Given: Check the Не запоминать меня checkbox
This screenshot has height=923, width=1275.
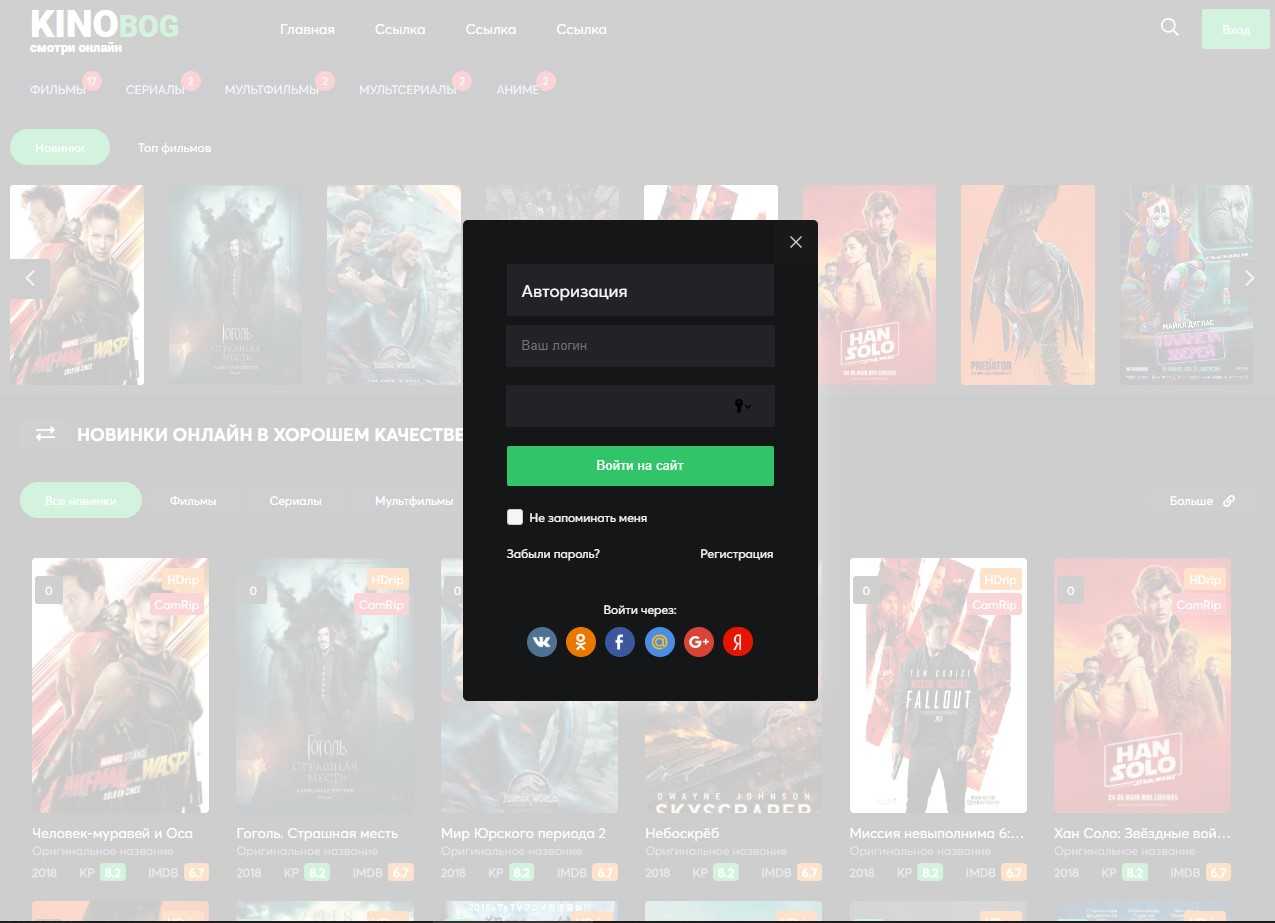Looking at the screenshot, I should pos(515,517).
